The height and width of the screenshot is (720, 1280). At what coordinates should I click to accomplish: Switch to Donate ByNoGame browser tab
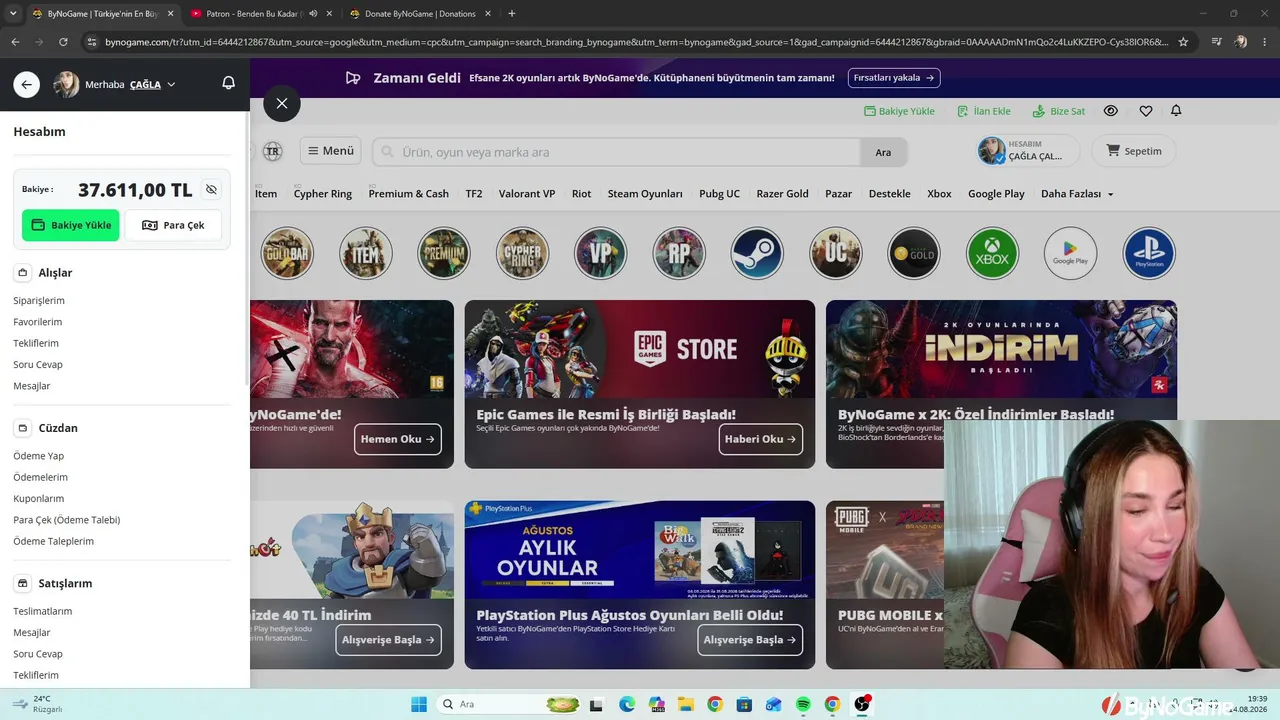tap(420, 14)
